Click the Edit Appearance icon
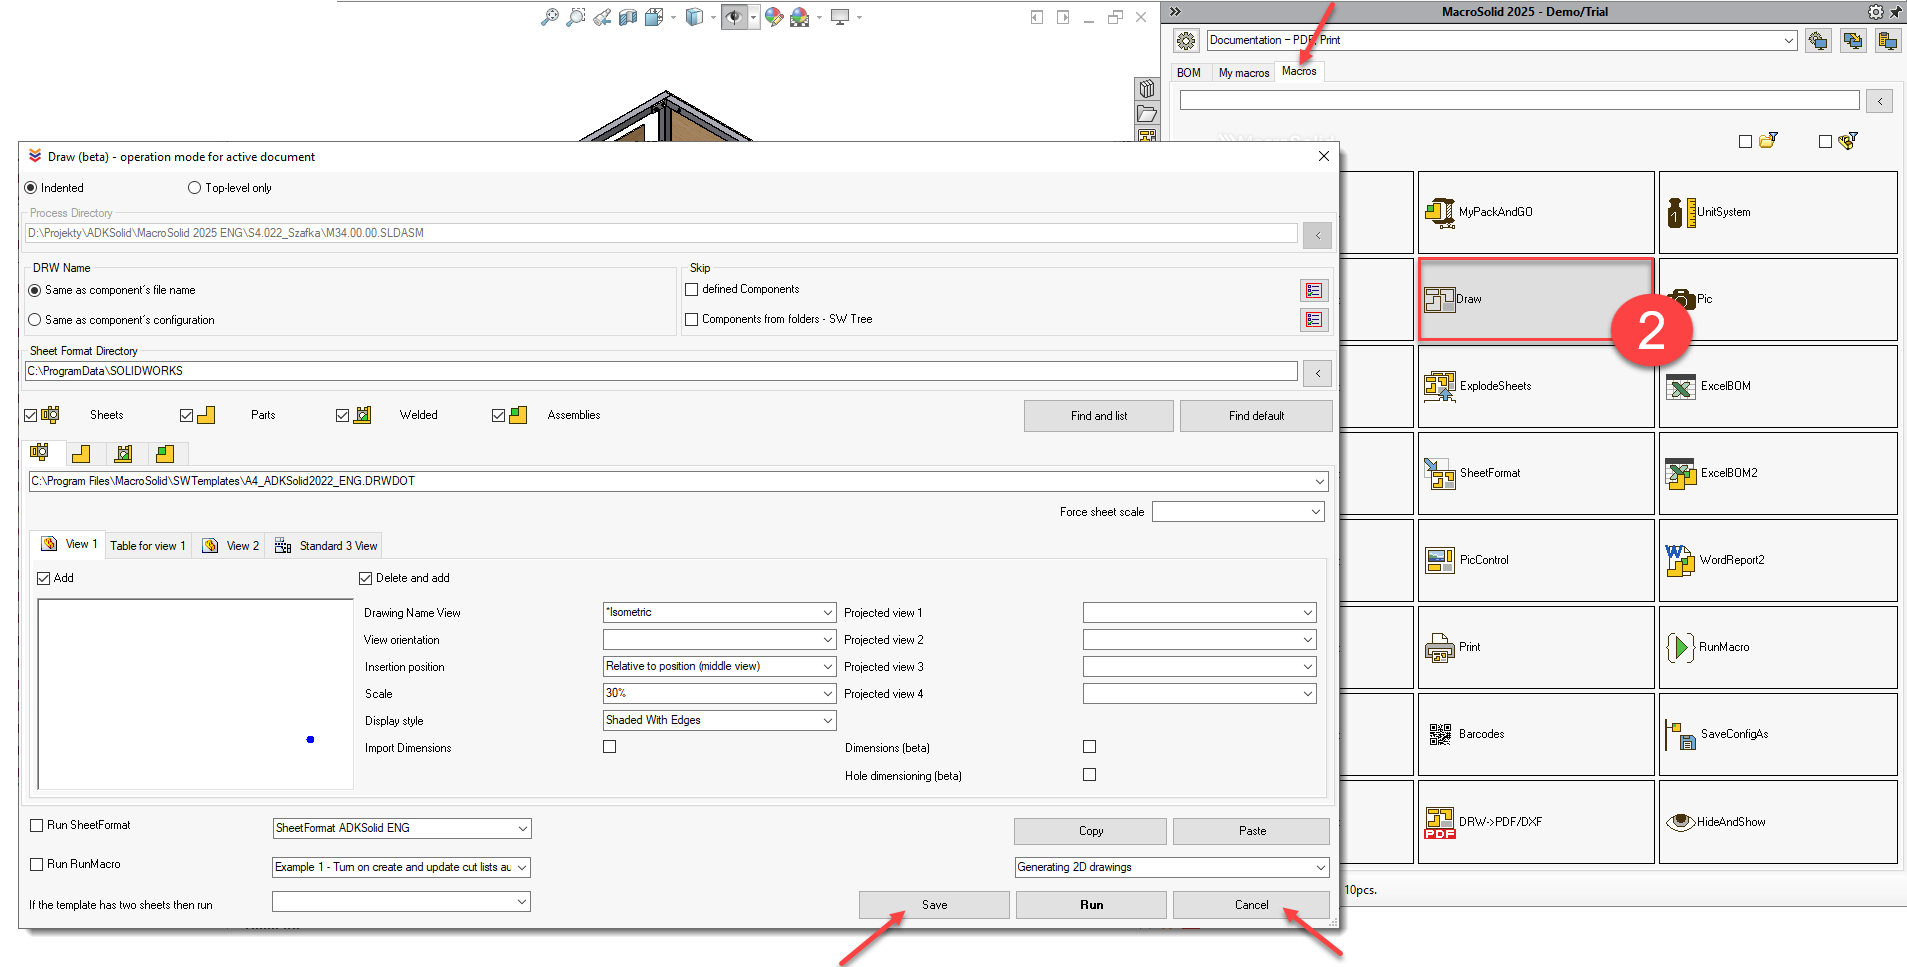This screenshot has width=1907, height=967. click(x=773, y=17)
